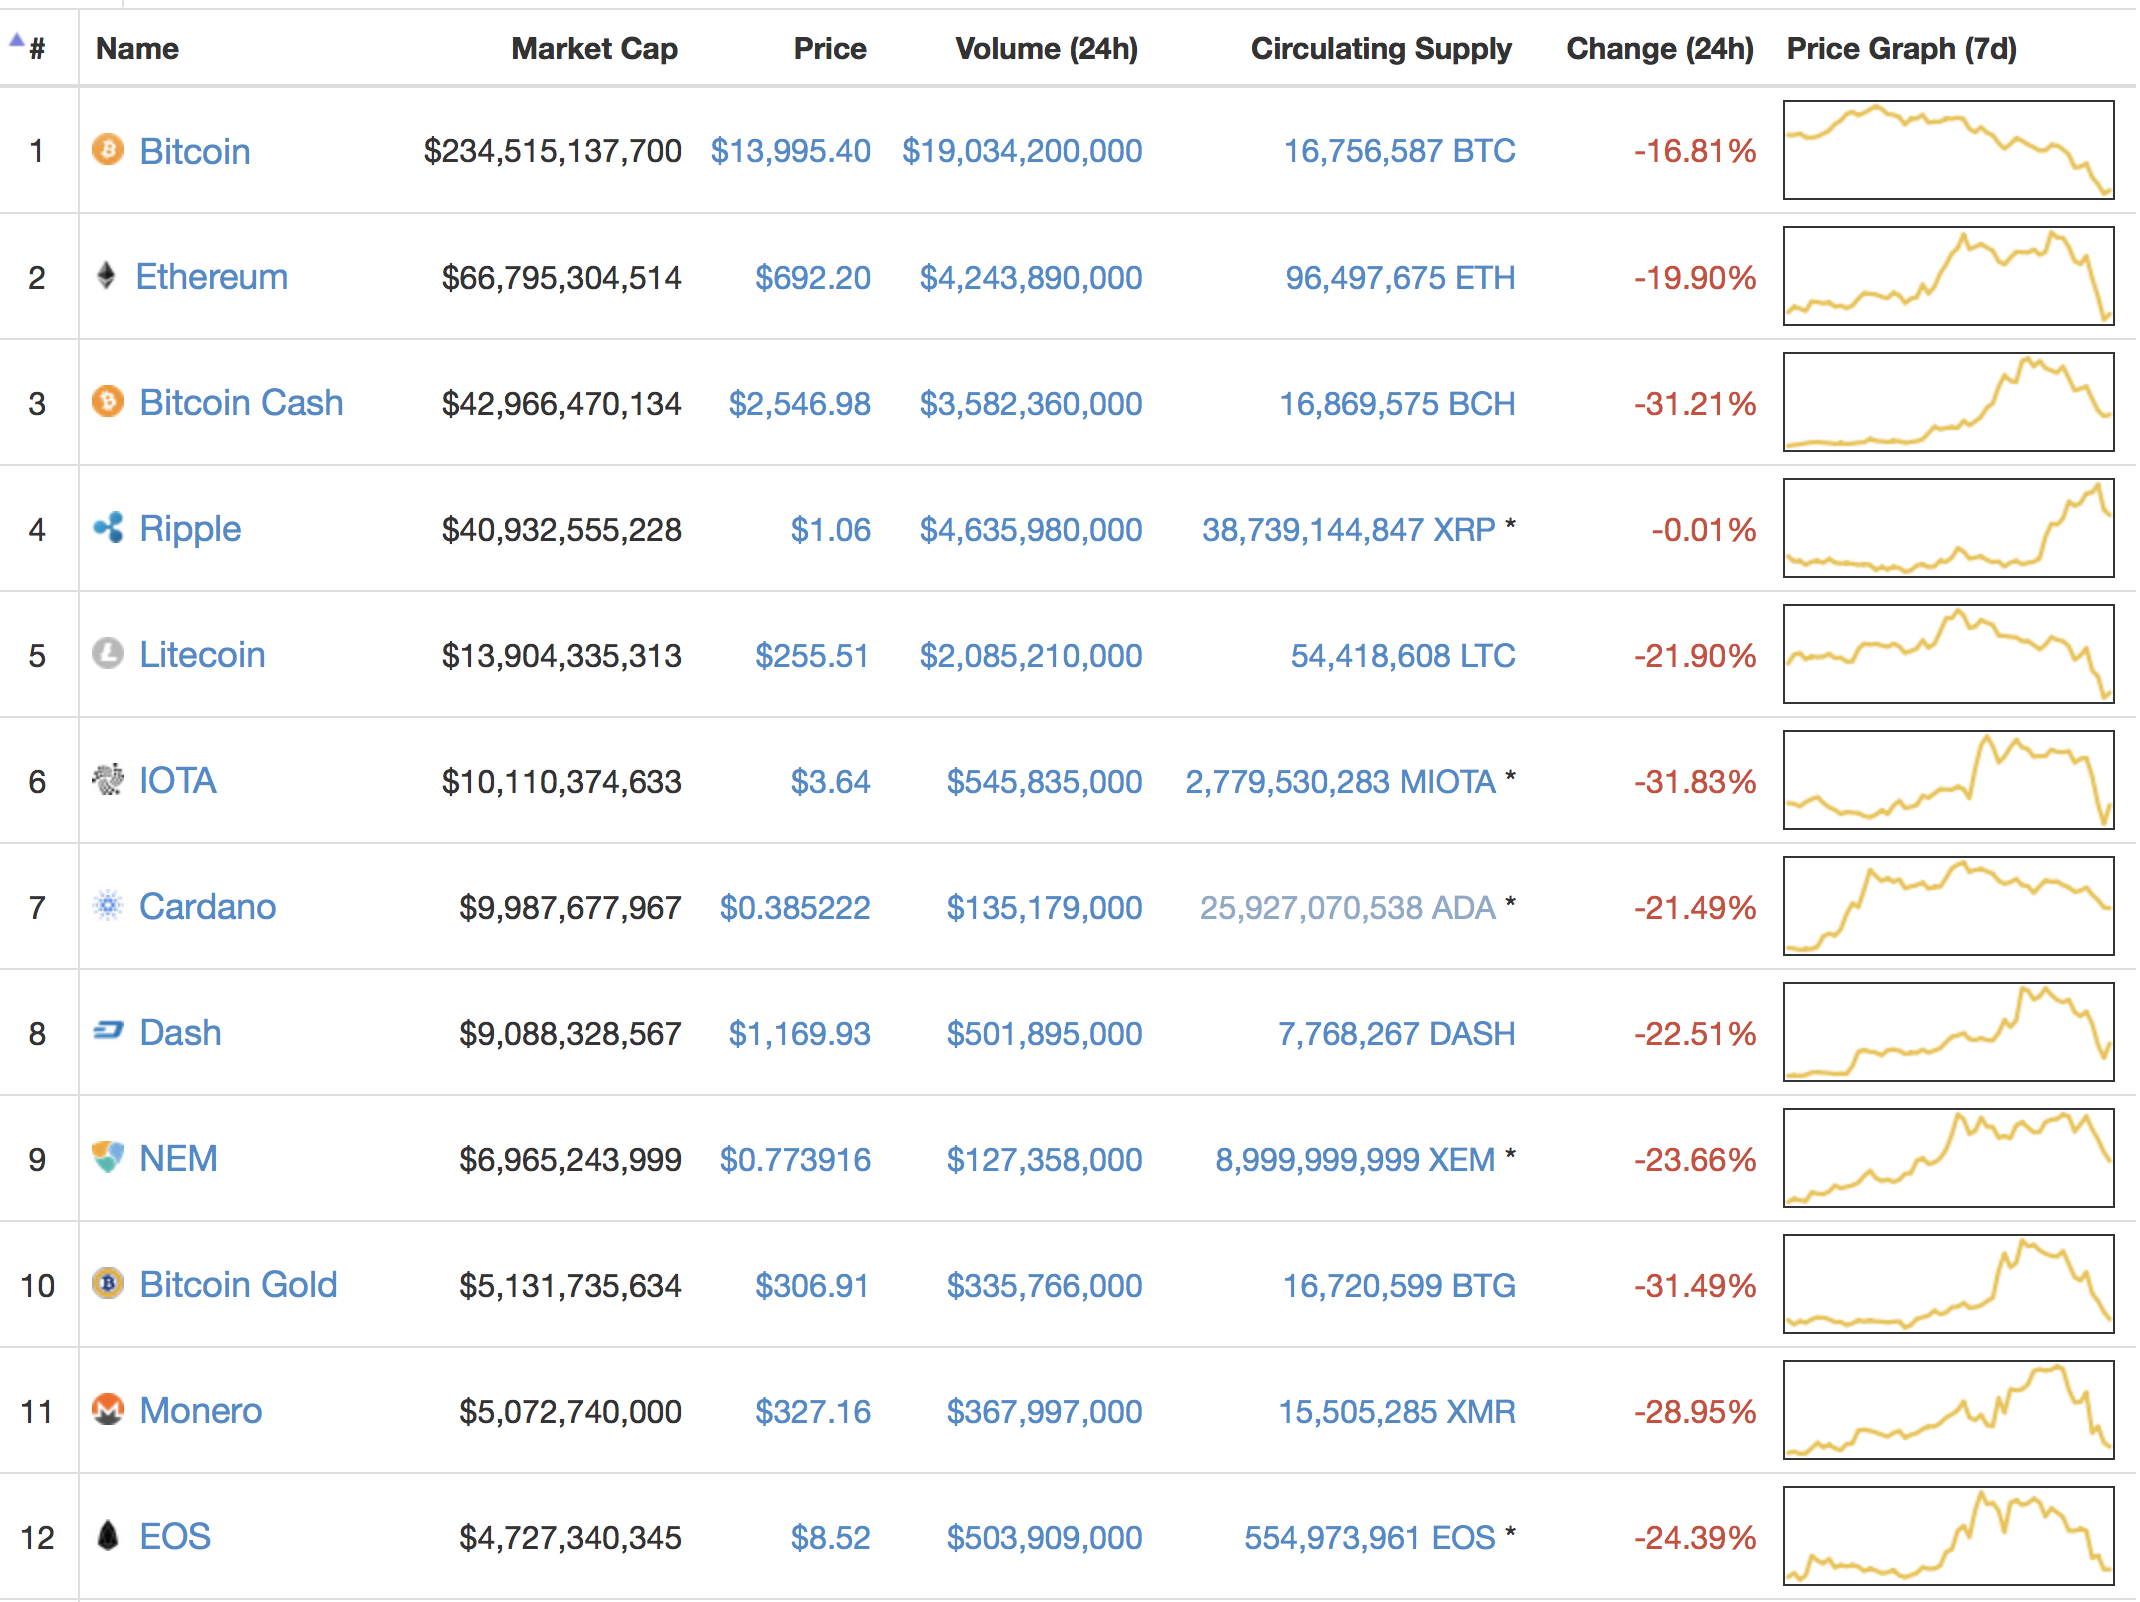Click EOS price $8.52

coord(830,1538)
